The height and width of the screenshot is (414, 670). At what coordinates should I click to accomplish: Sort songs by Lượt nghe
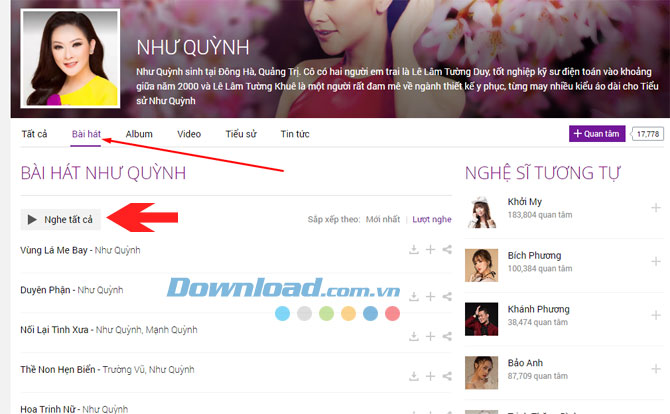(432, 219)
